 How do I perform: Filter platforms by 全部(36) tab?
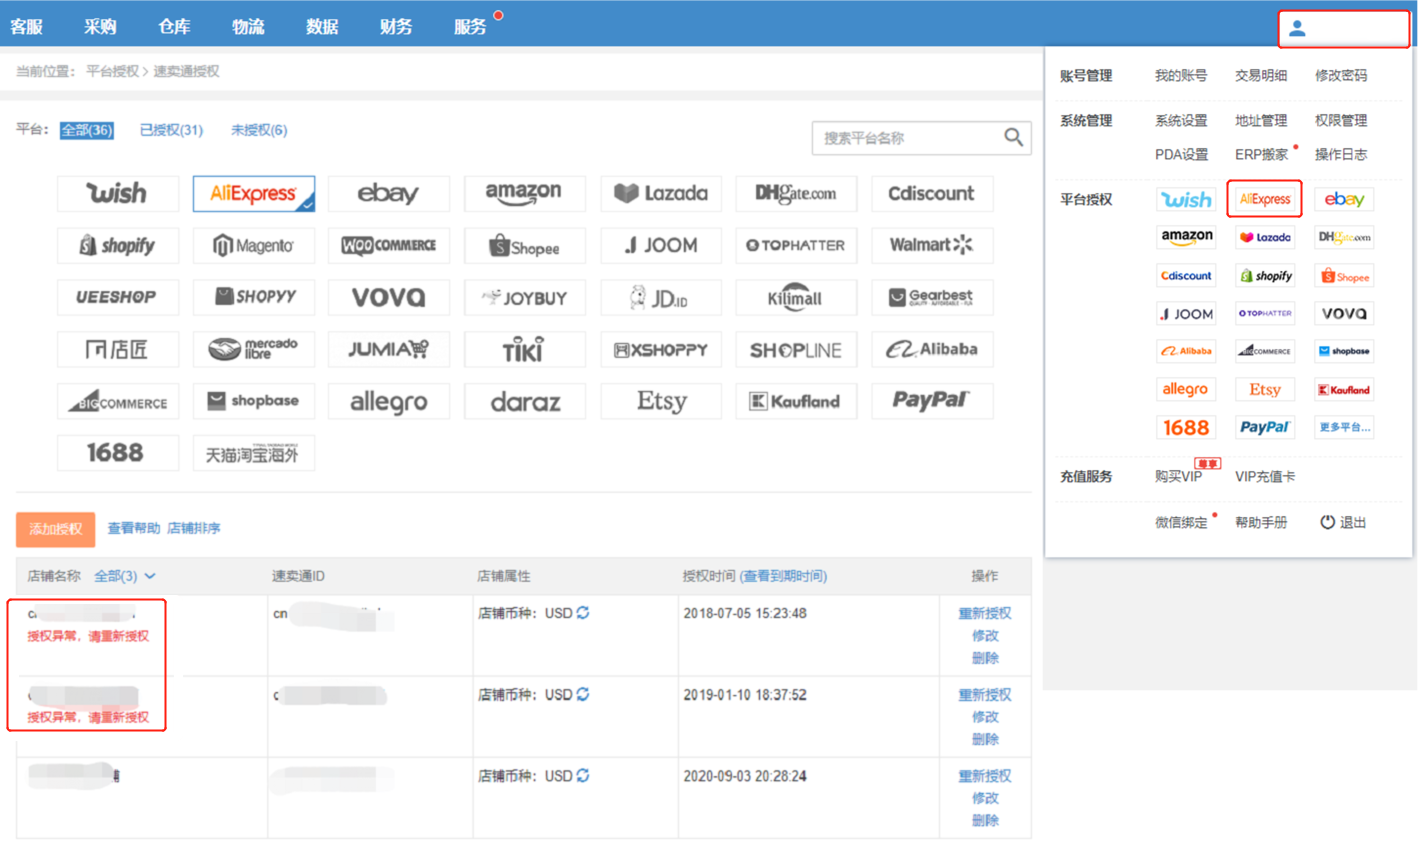(87, 130)
